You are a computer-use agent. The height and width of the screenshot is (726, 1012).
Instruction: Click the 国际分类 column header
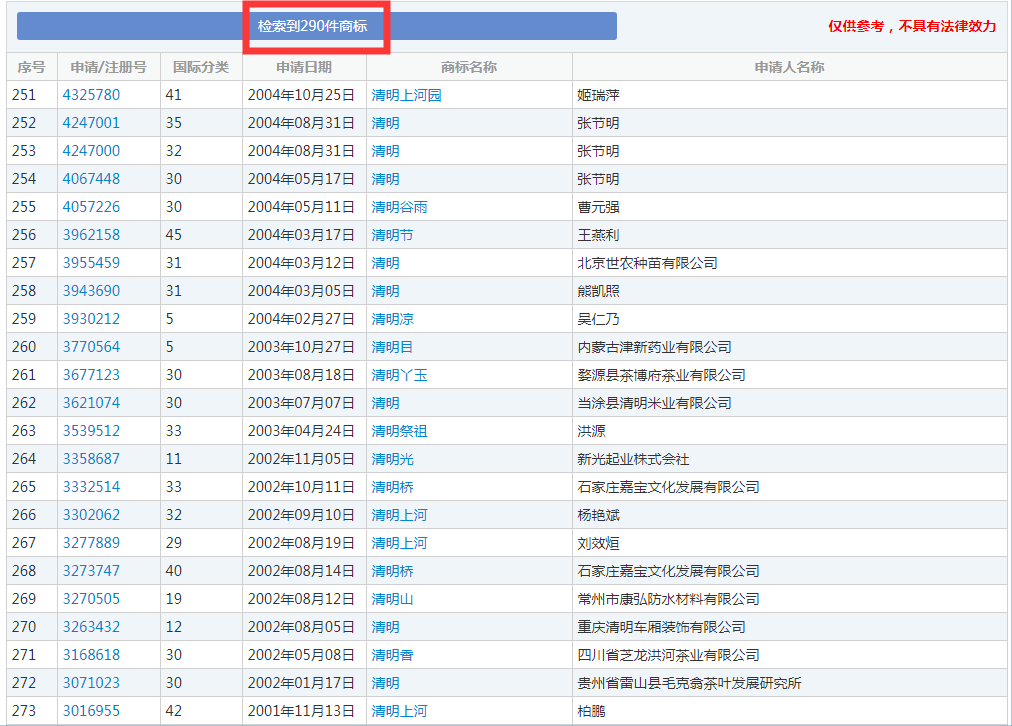201,67
